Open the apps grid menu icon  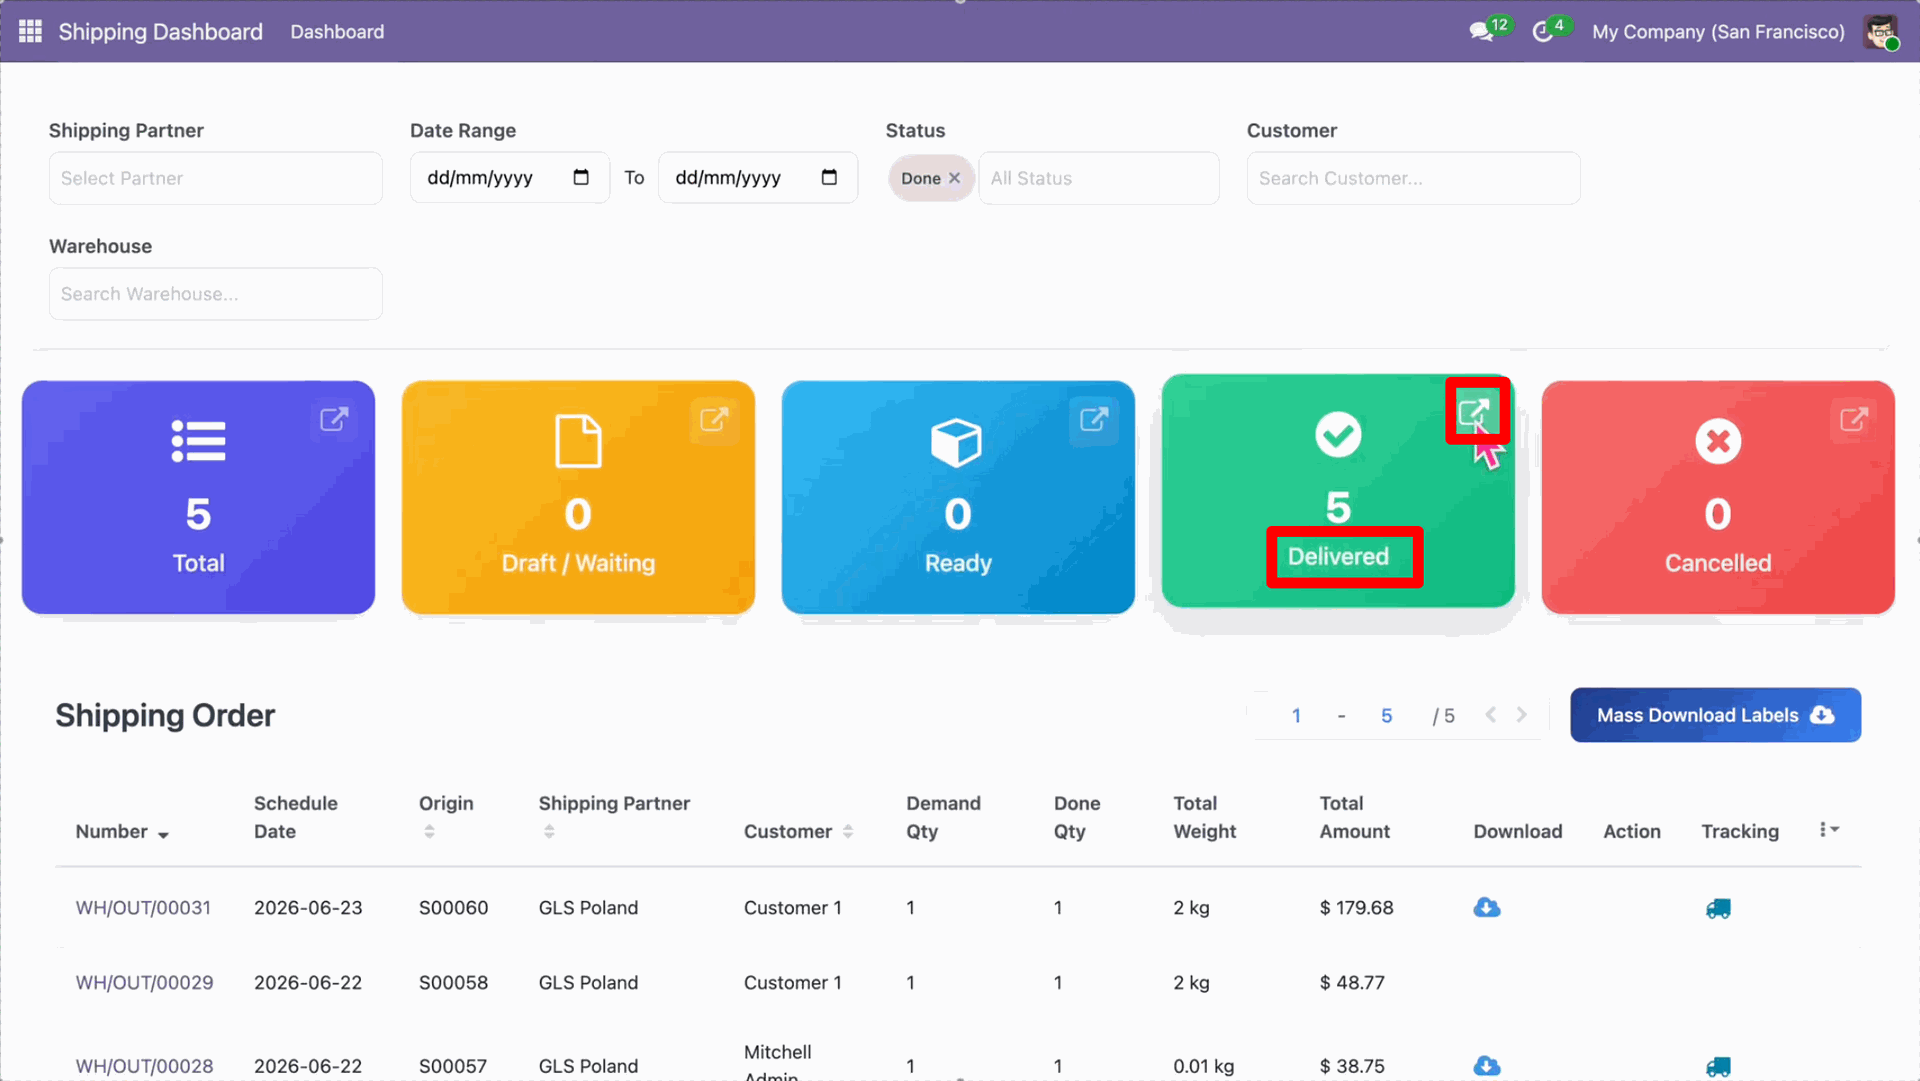[30, 31]
